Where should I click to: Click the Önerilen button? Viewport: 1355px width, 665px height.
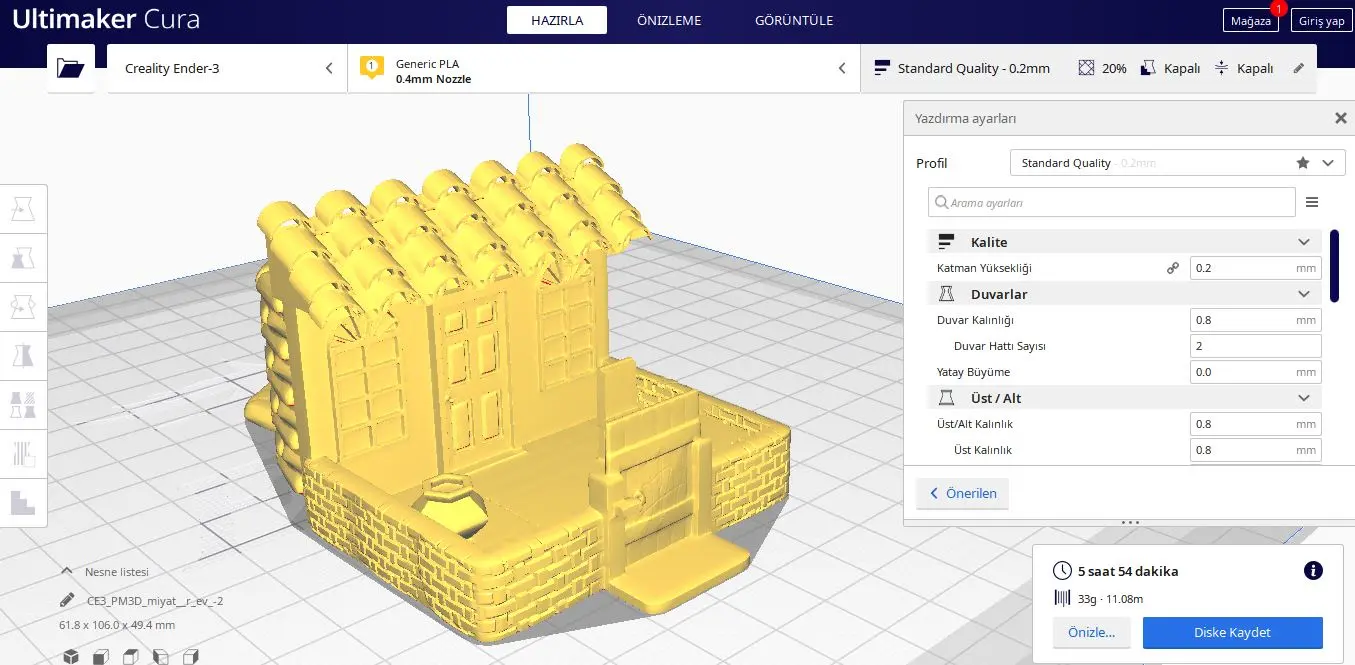pyautogui.click(x=963, y=494)
